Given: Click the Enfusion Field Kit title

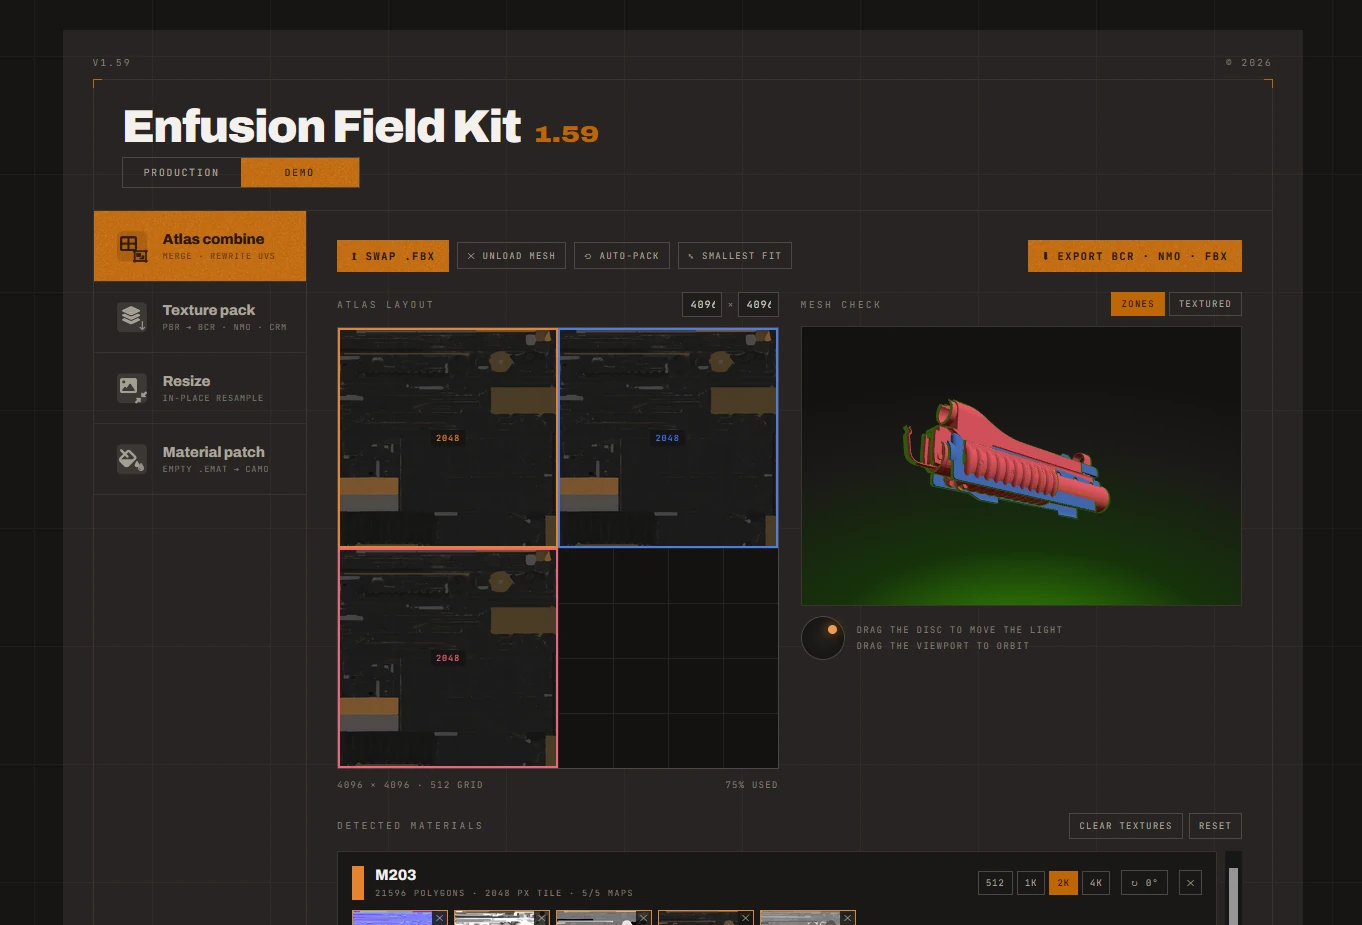Looking at the screenshot, I should point(322,126).
